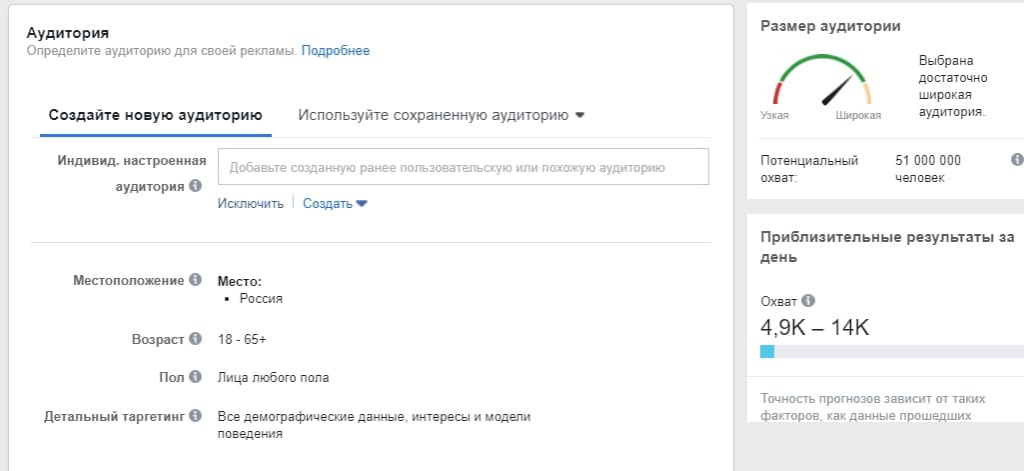The height and width of the screenshot is (471, 1024).
Task: Click info icon next to Возраст
Action: pyautogui.click(x=195, y=339)
